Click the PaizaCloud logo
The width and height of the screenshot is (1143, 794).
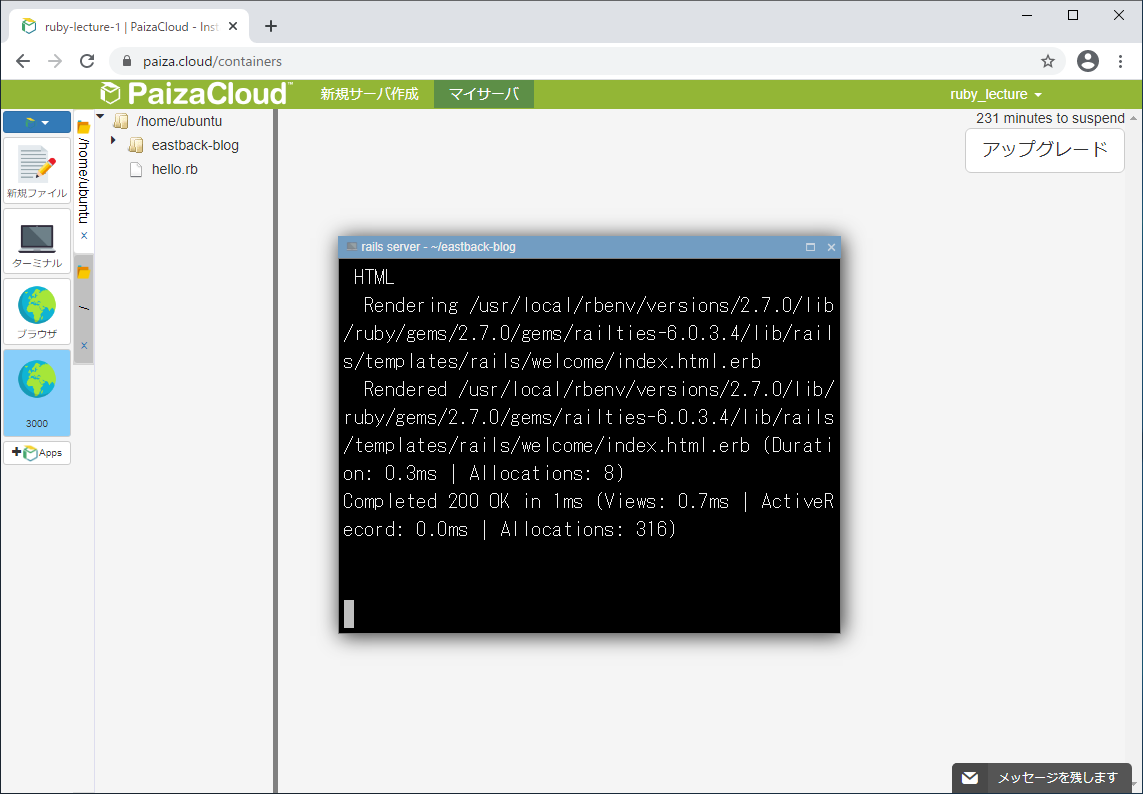coord(195,94)
